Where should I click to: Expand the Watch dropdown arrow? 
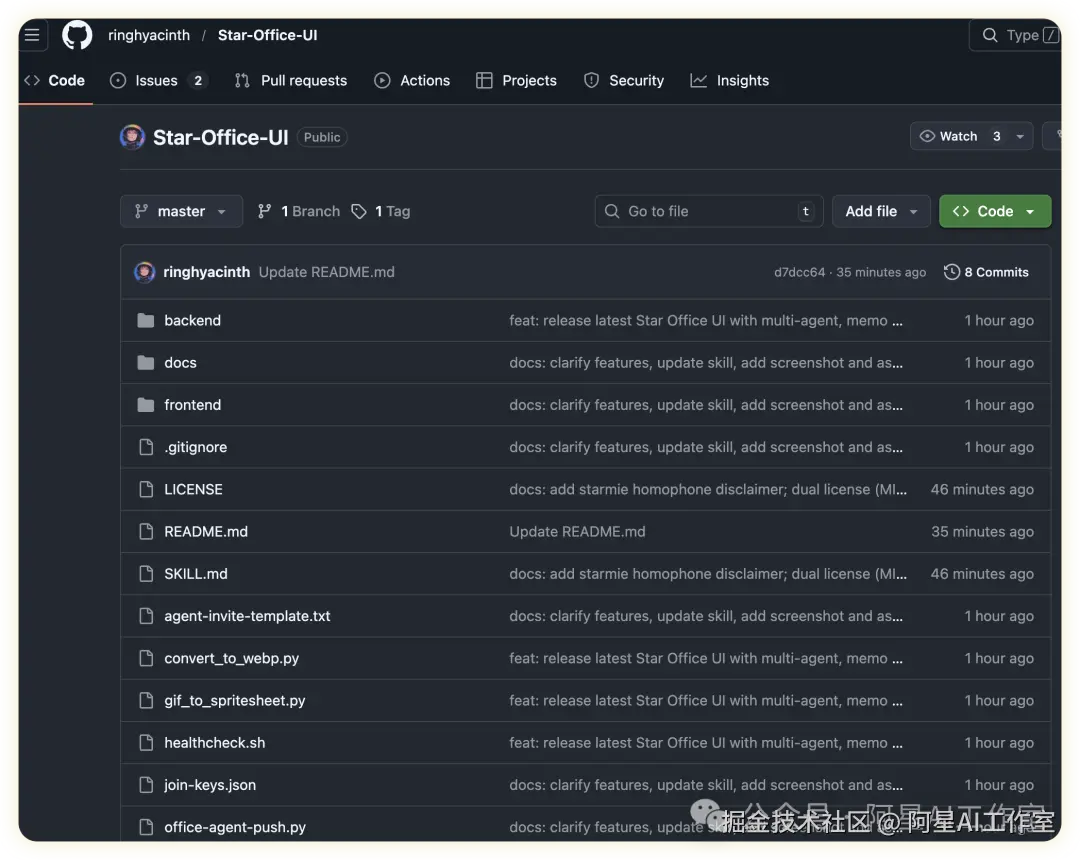[1020, 136]
